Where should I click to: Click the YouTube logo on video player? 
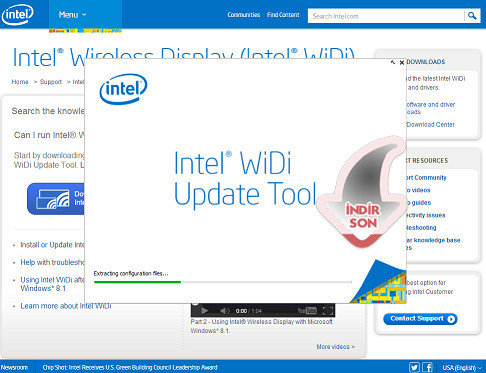307,311
